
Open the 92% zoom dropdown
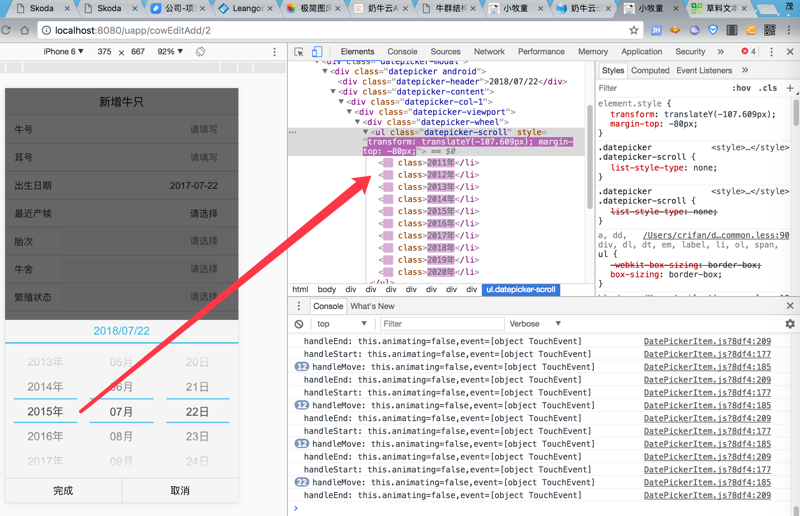pyautogui.click(x=170, y=52)
